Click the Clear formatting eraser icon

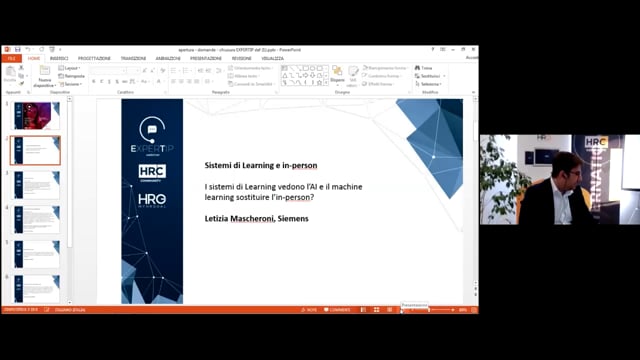pyautogui.click(x=162, y=71)
